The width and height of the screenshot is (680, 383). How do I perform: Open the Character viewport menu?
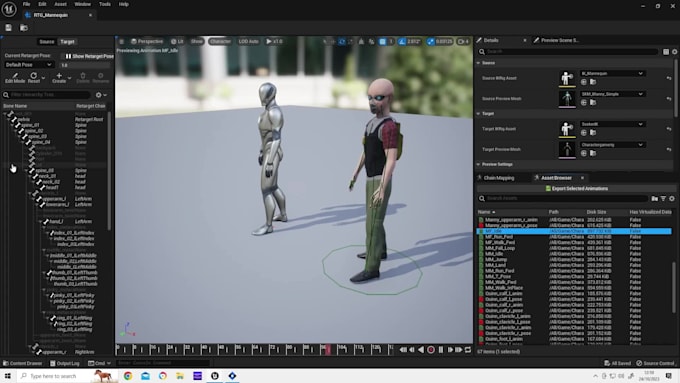(220, 42)
